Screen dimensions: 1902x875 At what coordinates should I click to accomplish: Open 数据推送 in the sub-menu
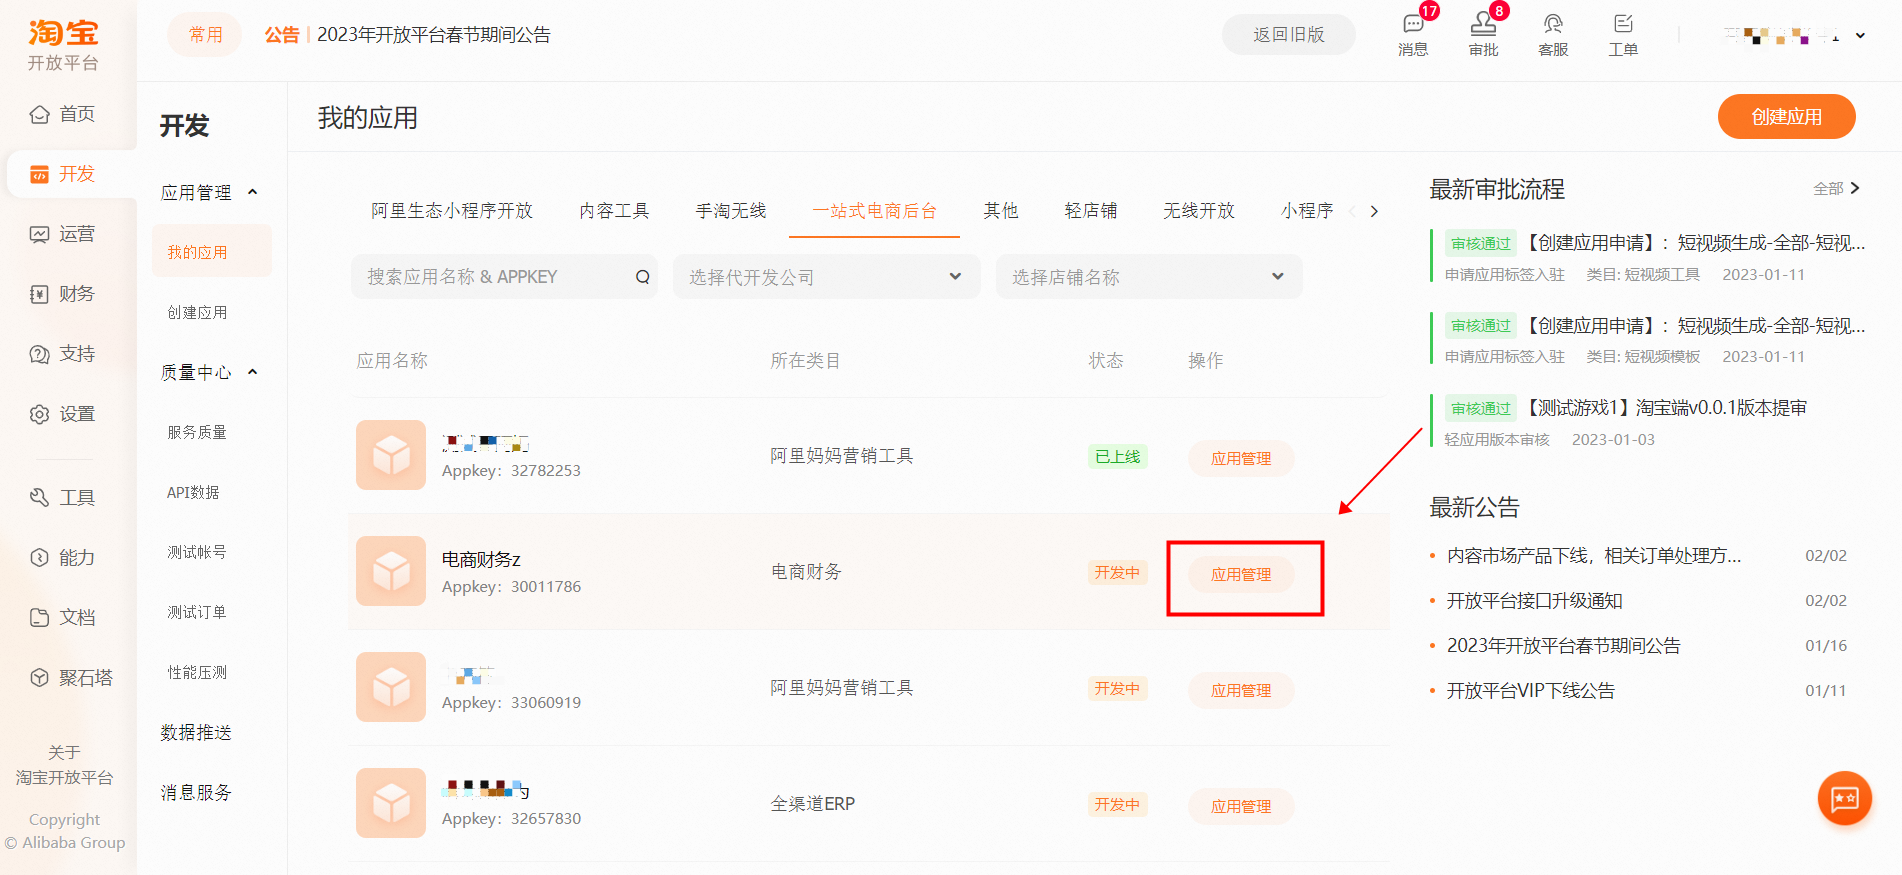point(196,733)
